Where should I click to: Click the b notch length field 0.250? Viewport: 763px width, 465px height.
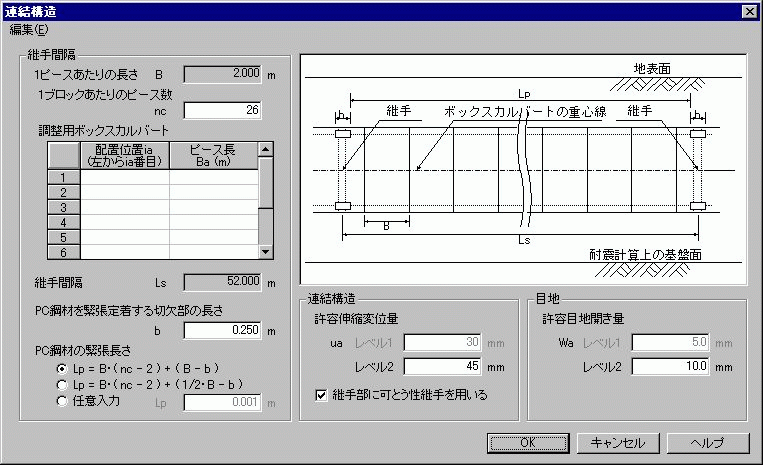[222, 330]
